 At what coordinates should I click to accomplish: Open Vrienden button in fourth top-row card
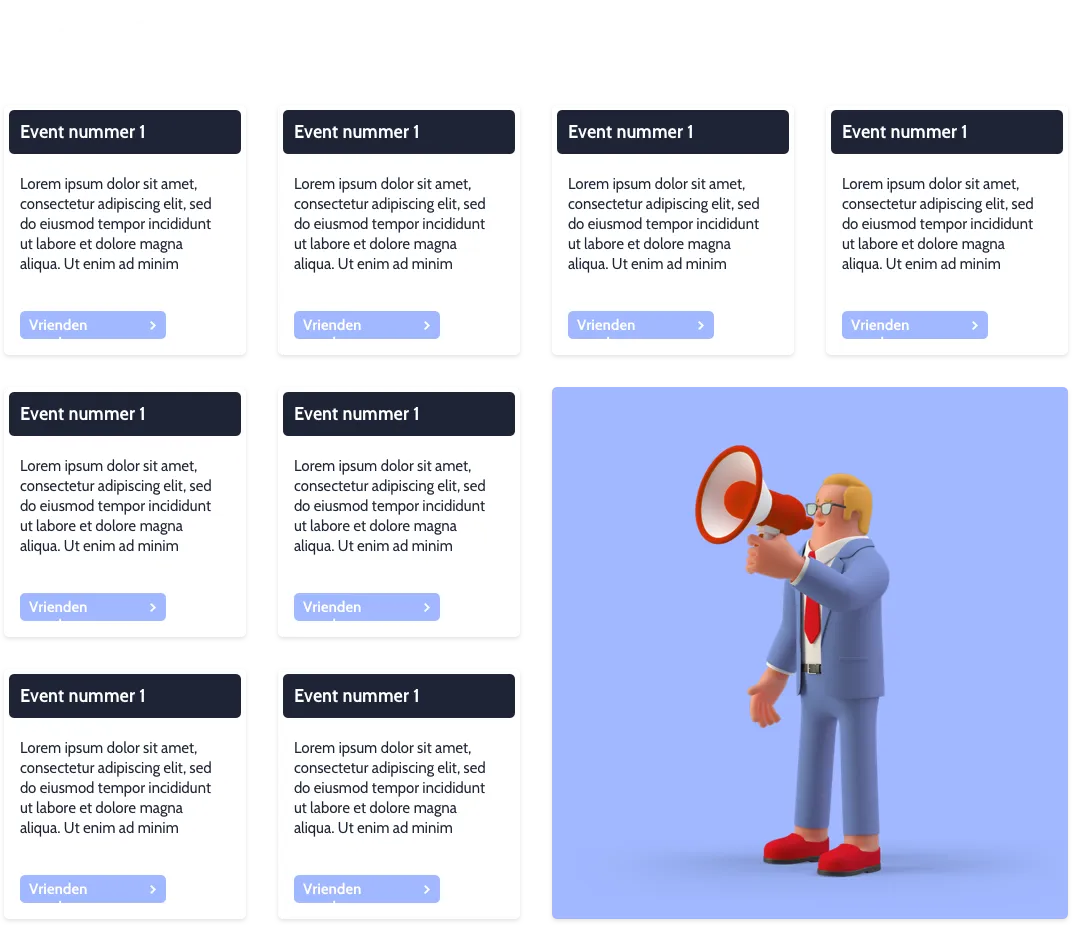(915, 325)
